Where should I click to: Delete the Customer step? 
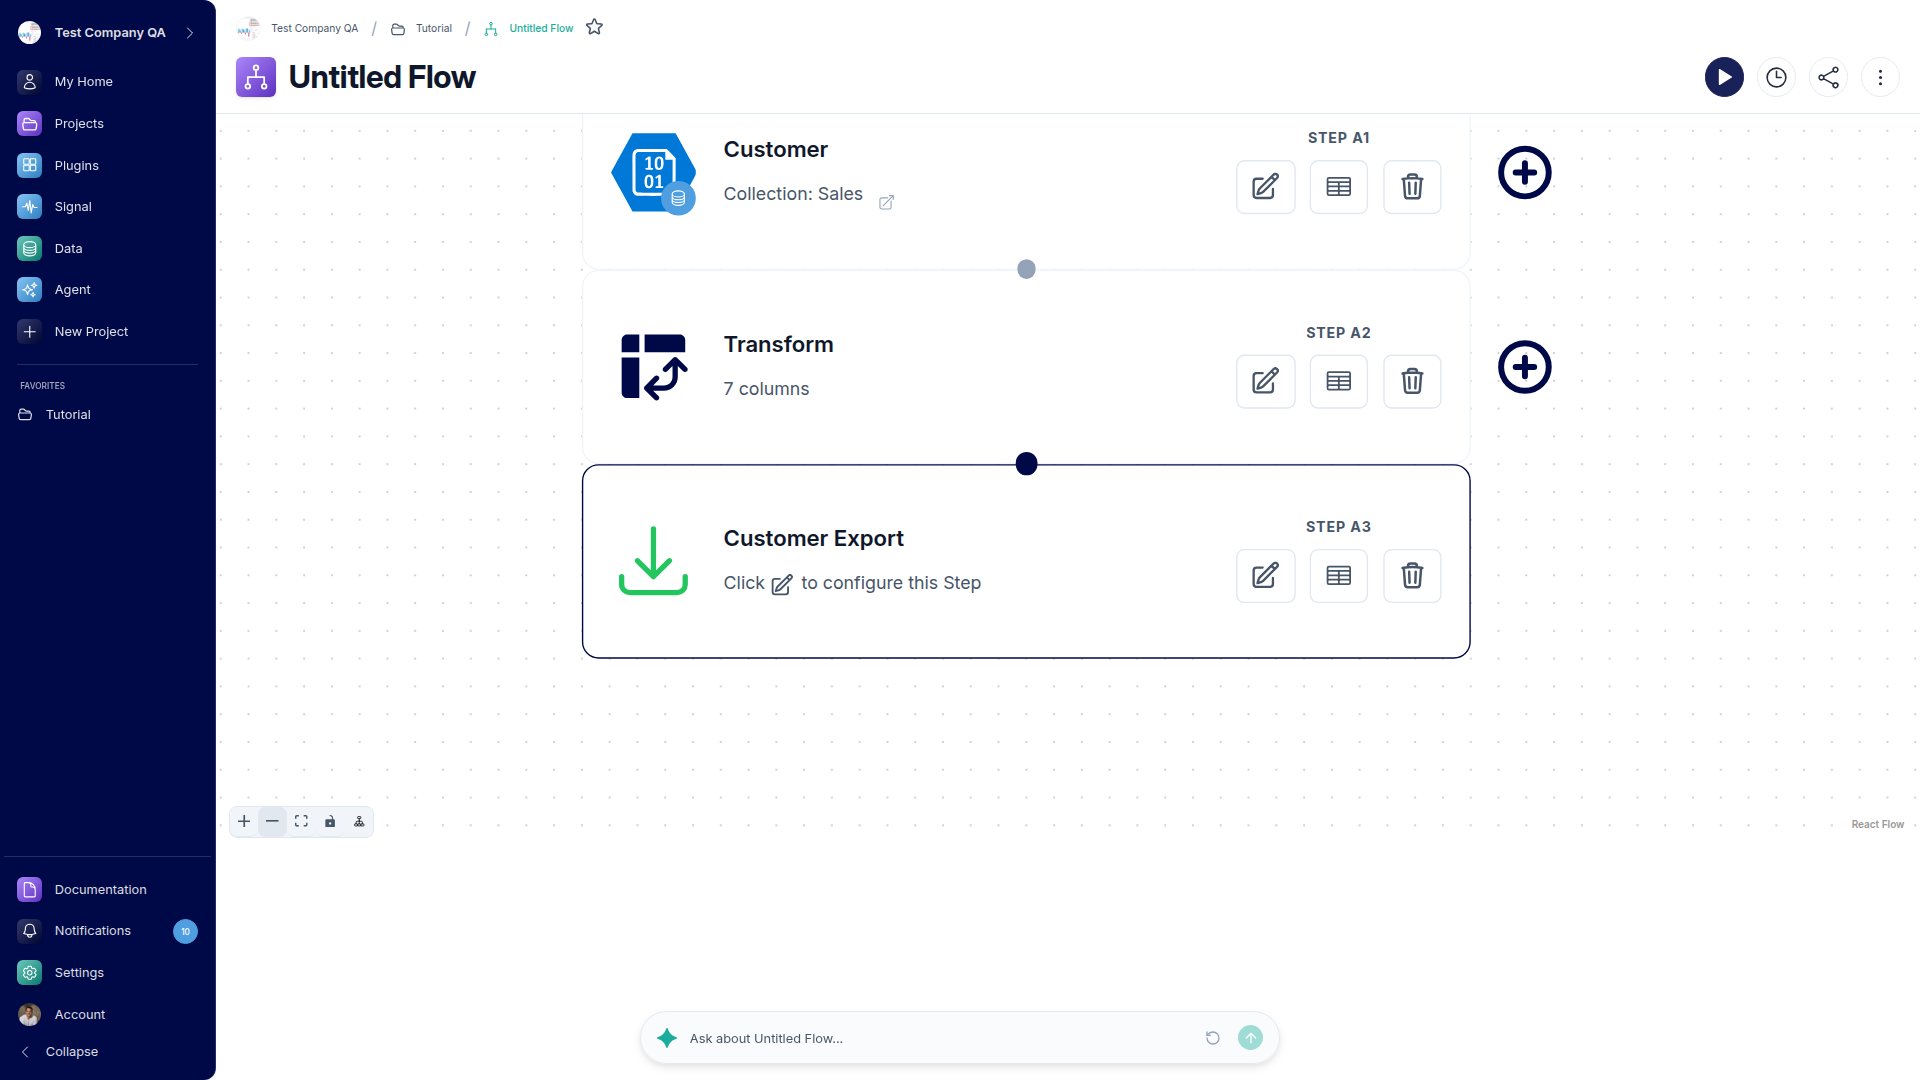tap(1412, 187)
